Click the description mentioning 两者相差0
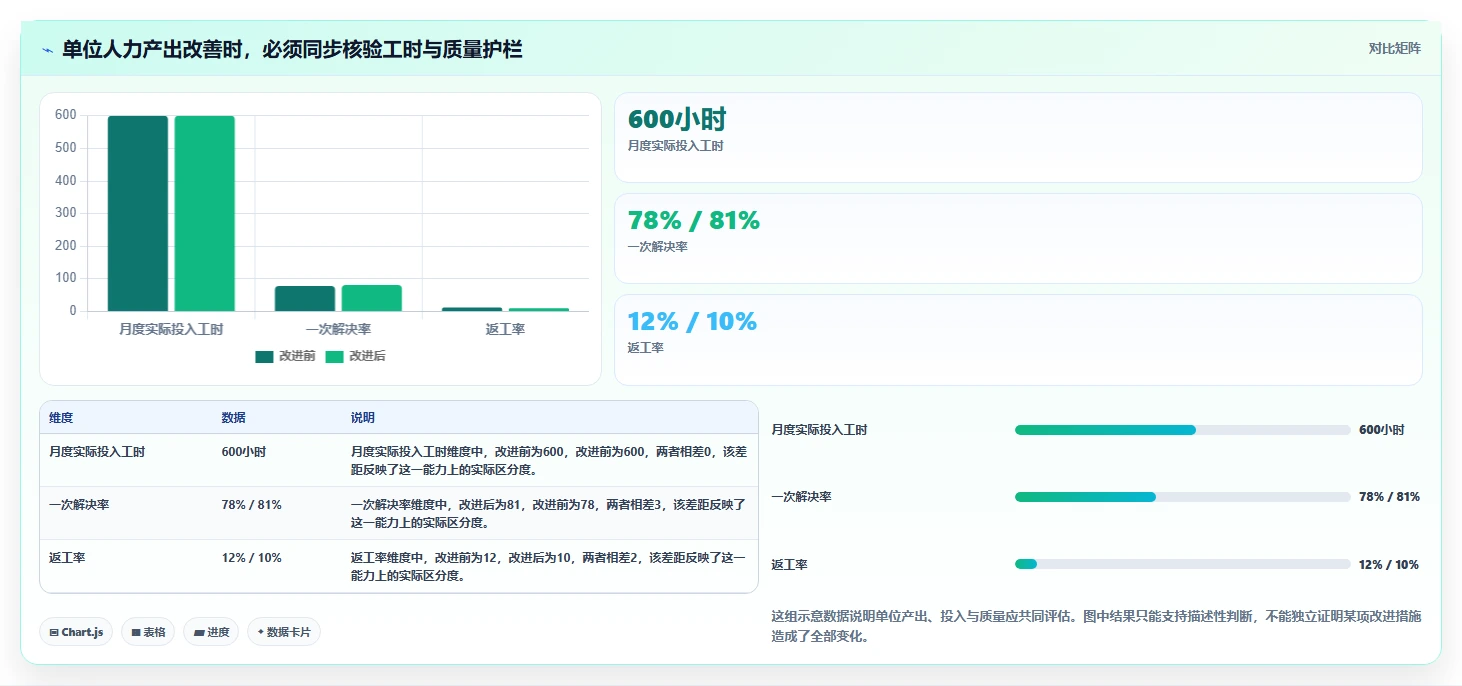1462x686 pixels. tap(549, 460)
